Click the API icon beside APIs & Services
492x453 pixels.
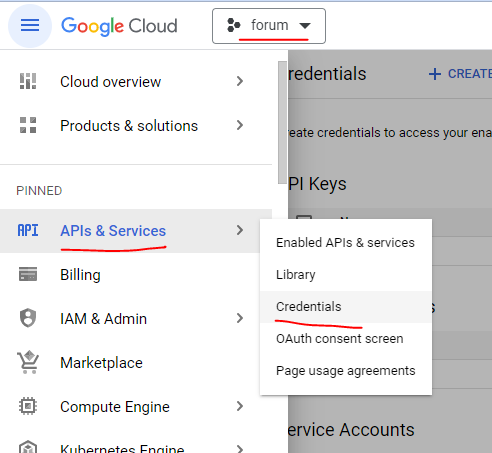point(28,230)
